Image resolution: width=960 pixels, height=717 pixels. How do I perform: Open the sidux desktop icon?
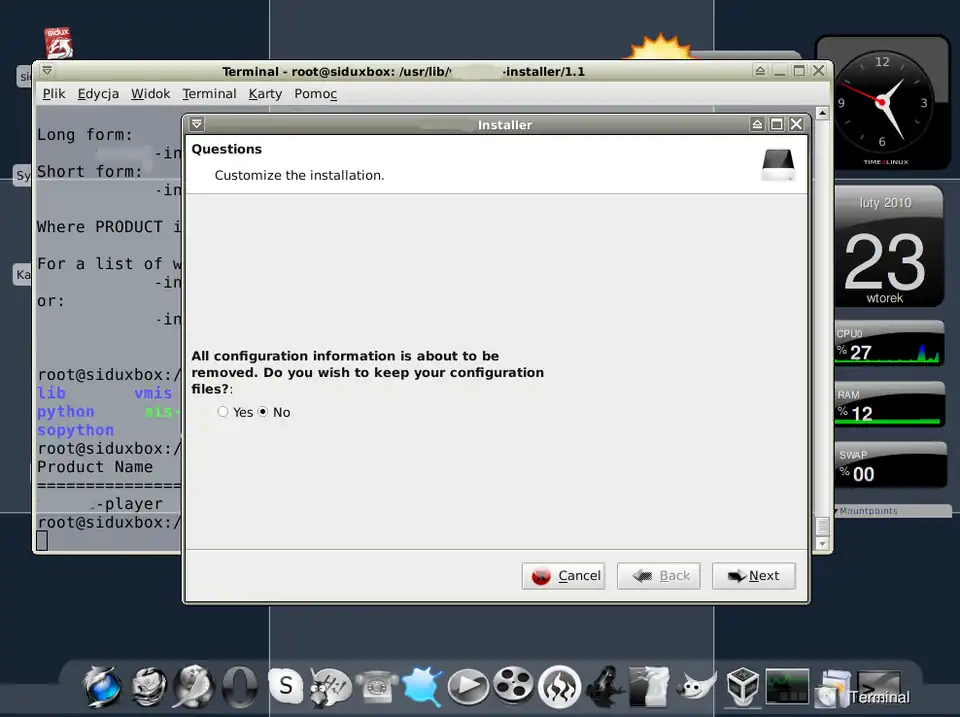pyautogui.click(x=59, y=43)
